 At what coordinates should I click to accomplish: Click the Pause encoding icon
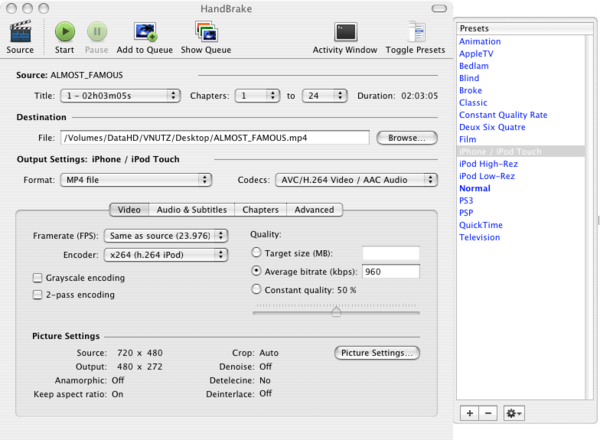coord(97,31)
